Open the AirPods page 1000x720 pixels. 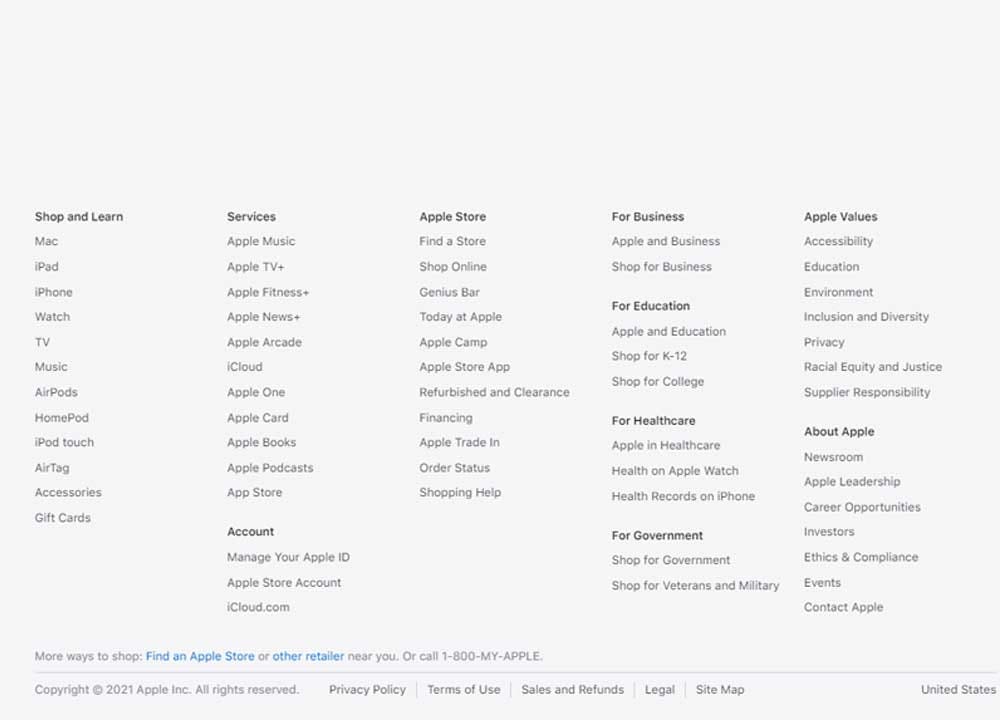(55, 392)
